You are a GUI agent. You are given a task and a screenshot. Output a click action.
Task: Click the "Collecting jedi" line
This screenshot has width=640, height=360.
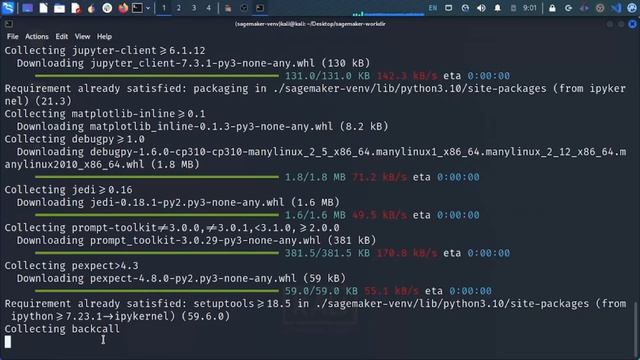point(69,190)
